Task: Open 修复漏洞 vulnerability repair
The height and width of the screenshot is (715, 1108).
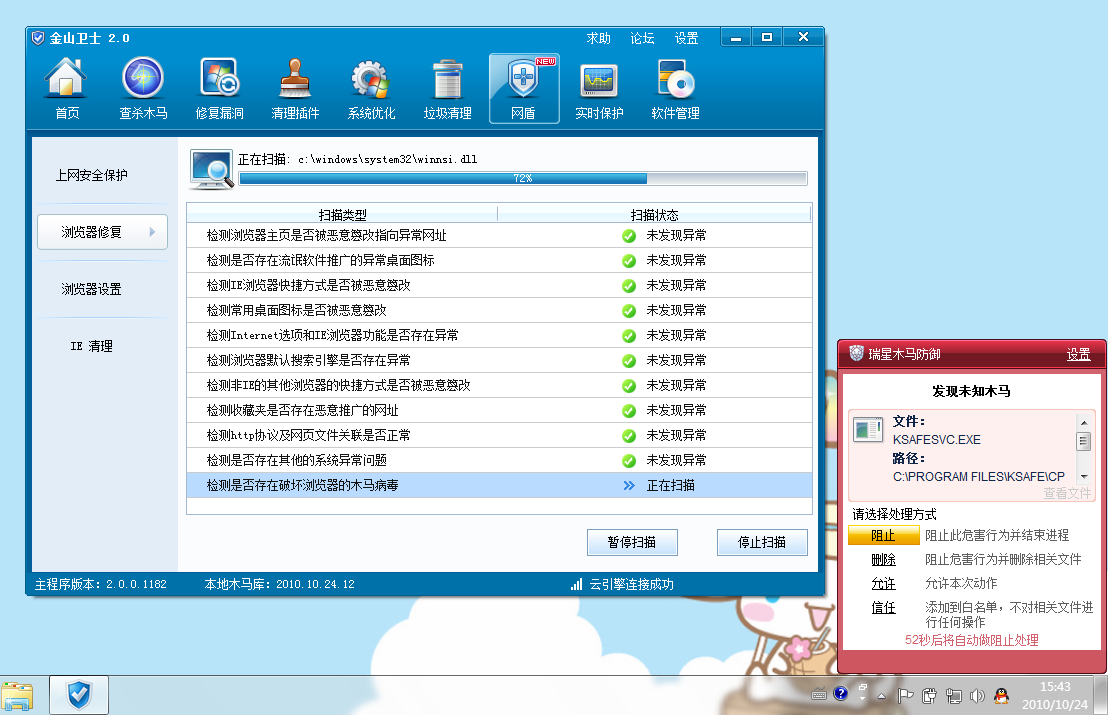Action: [x=219, y=88]
